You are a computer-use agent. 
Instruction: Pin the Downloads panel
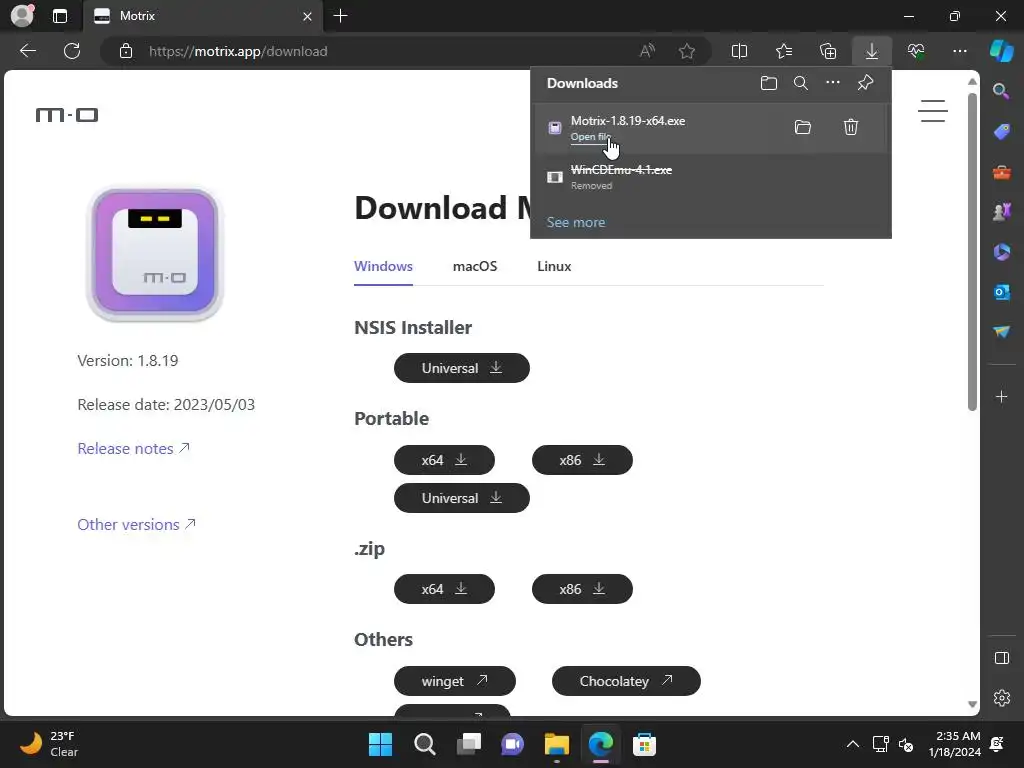[865, 83]
